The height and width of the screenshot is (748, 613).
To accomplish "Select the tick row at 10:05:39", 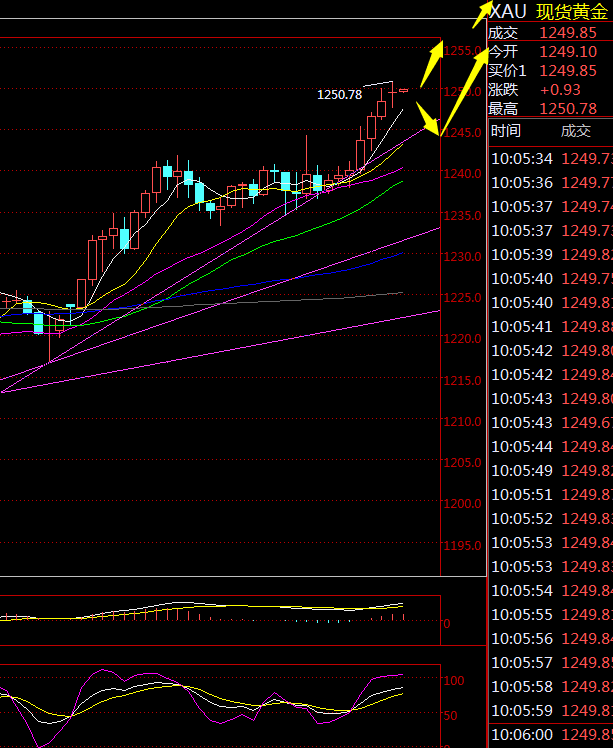I will tap(551, 254).
